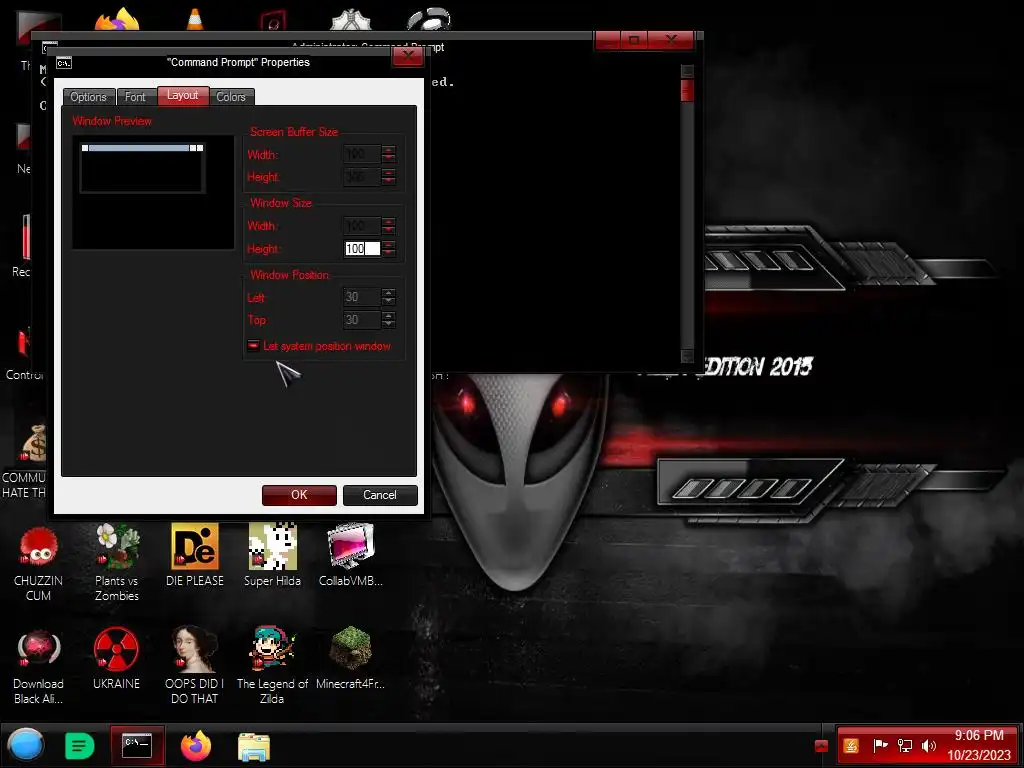The height and width of the screenshot is (768, 1024).
Task: Click the Window Size Width input field
Action: (x=362, y=226)
